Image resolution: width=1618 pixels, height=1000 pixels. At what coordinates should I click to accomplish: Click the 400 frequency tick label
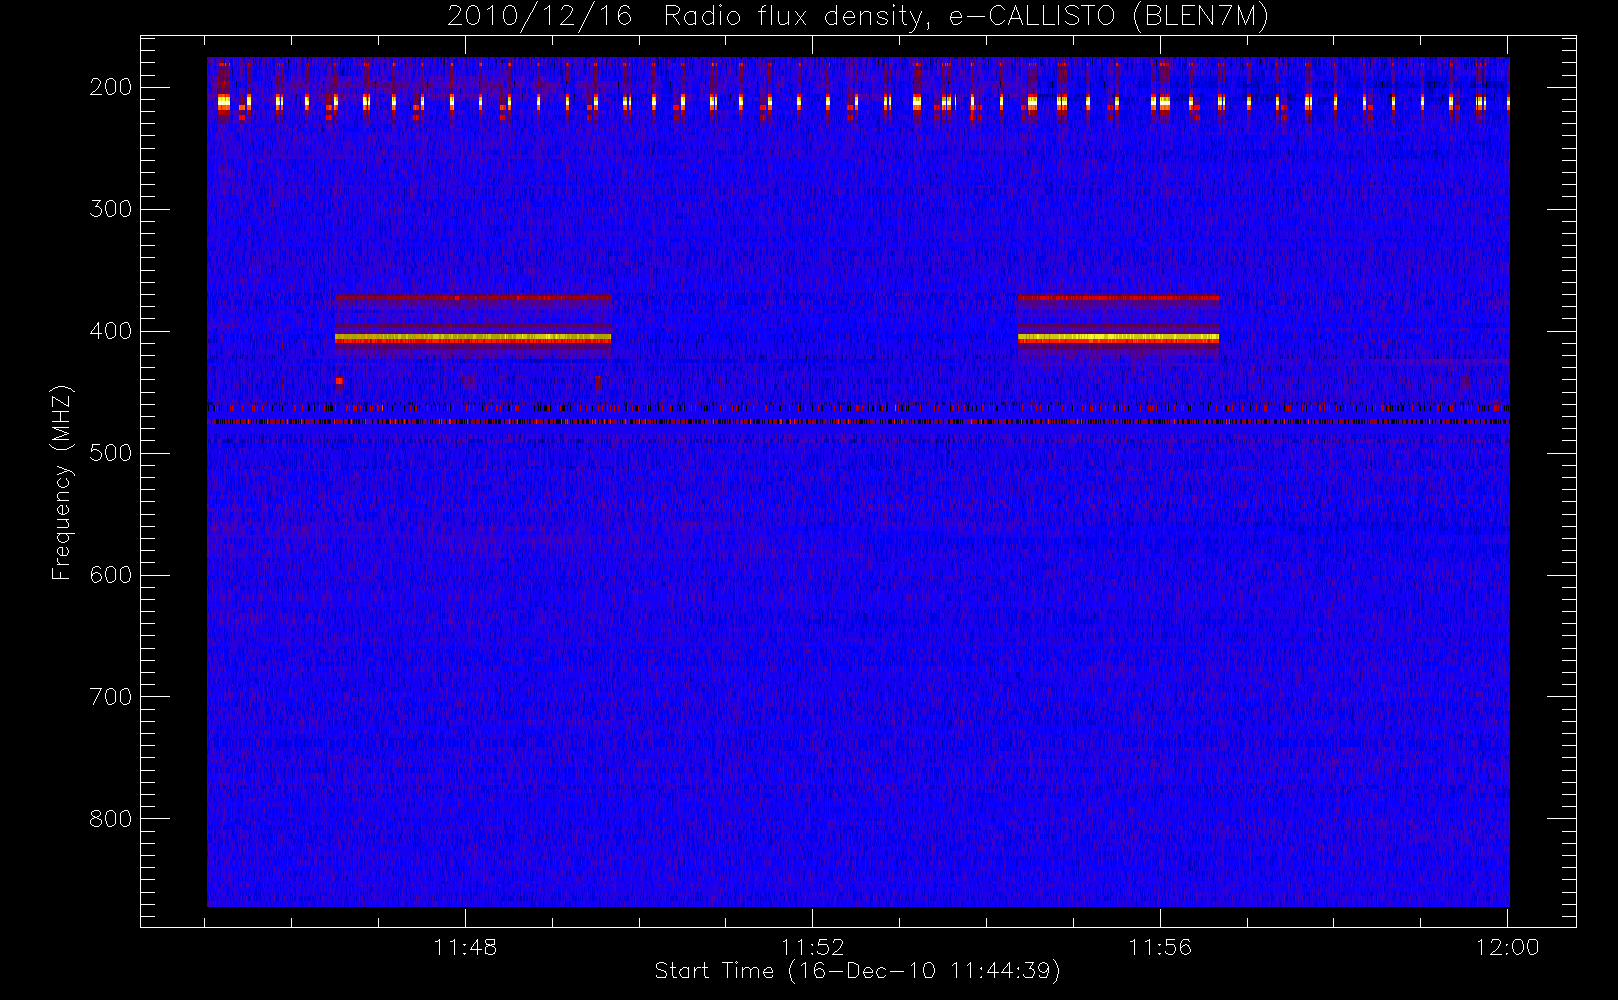click(x=110, y=331)
